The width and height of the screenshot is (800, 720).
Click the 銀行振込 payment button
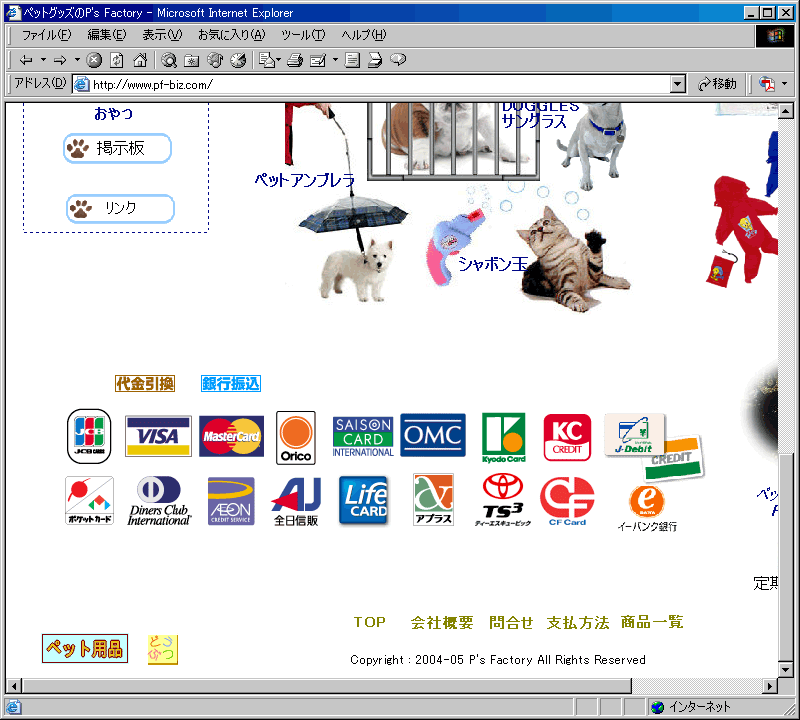click(x=231, y=384)
